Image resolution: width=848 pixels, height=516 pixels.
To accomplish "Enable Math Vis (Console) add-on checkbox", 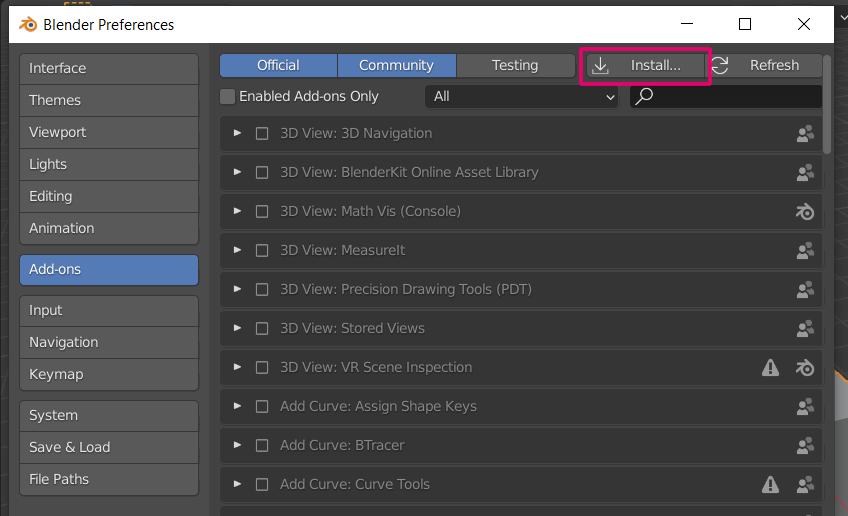I will pos(262,211).
